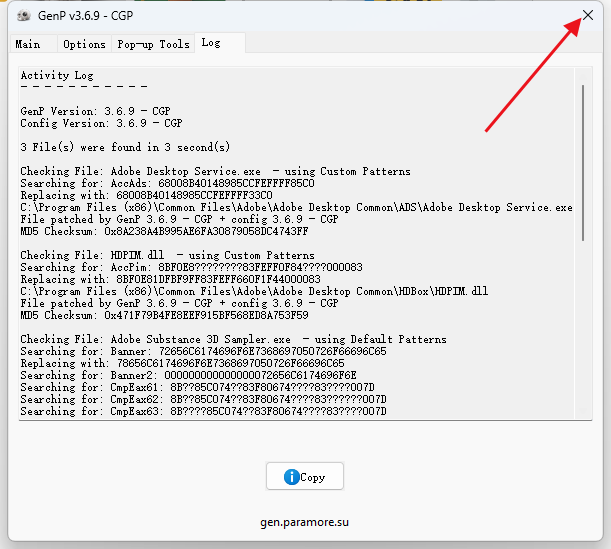The width and height of the screenshot is (611, 549).
Task: Click 'Searching for: Banner2' line
Action: click(188, 376)
